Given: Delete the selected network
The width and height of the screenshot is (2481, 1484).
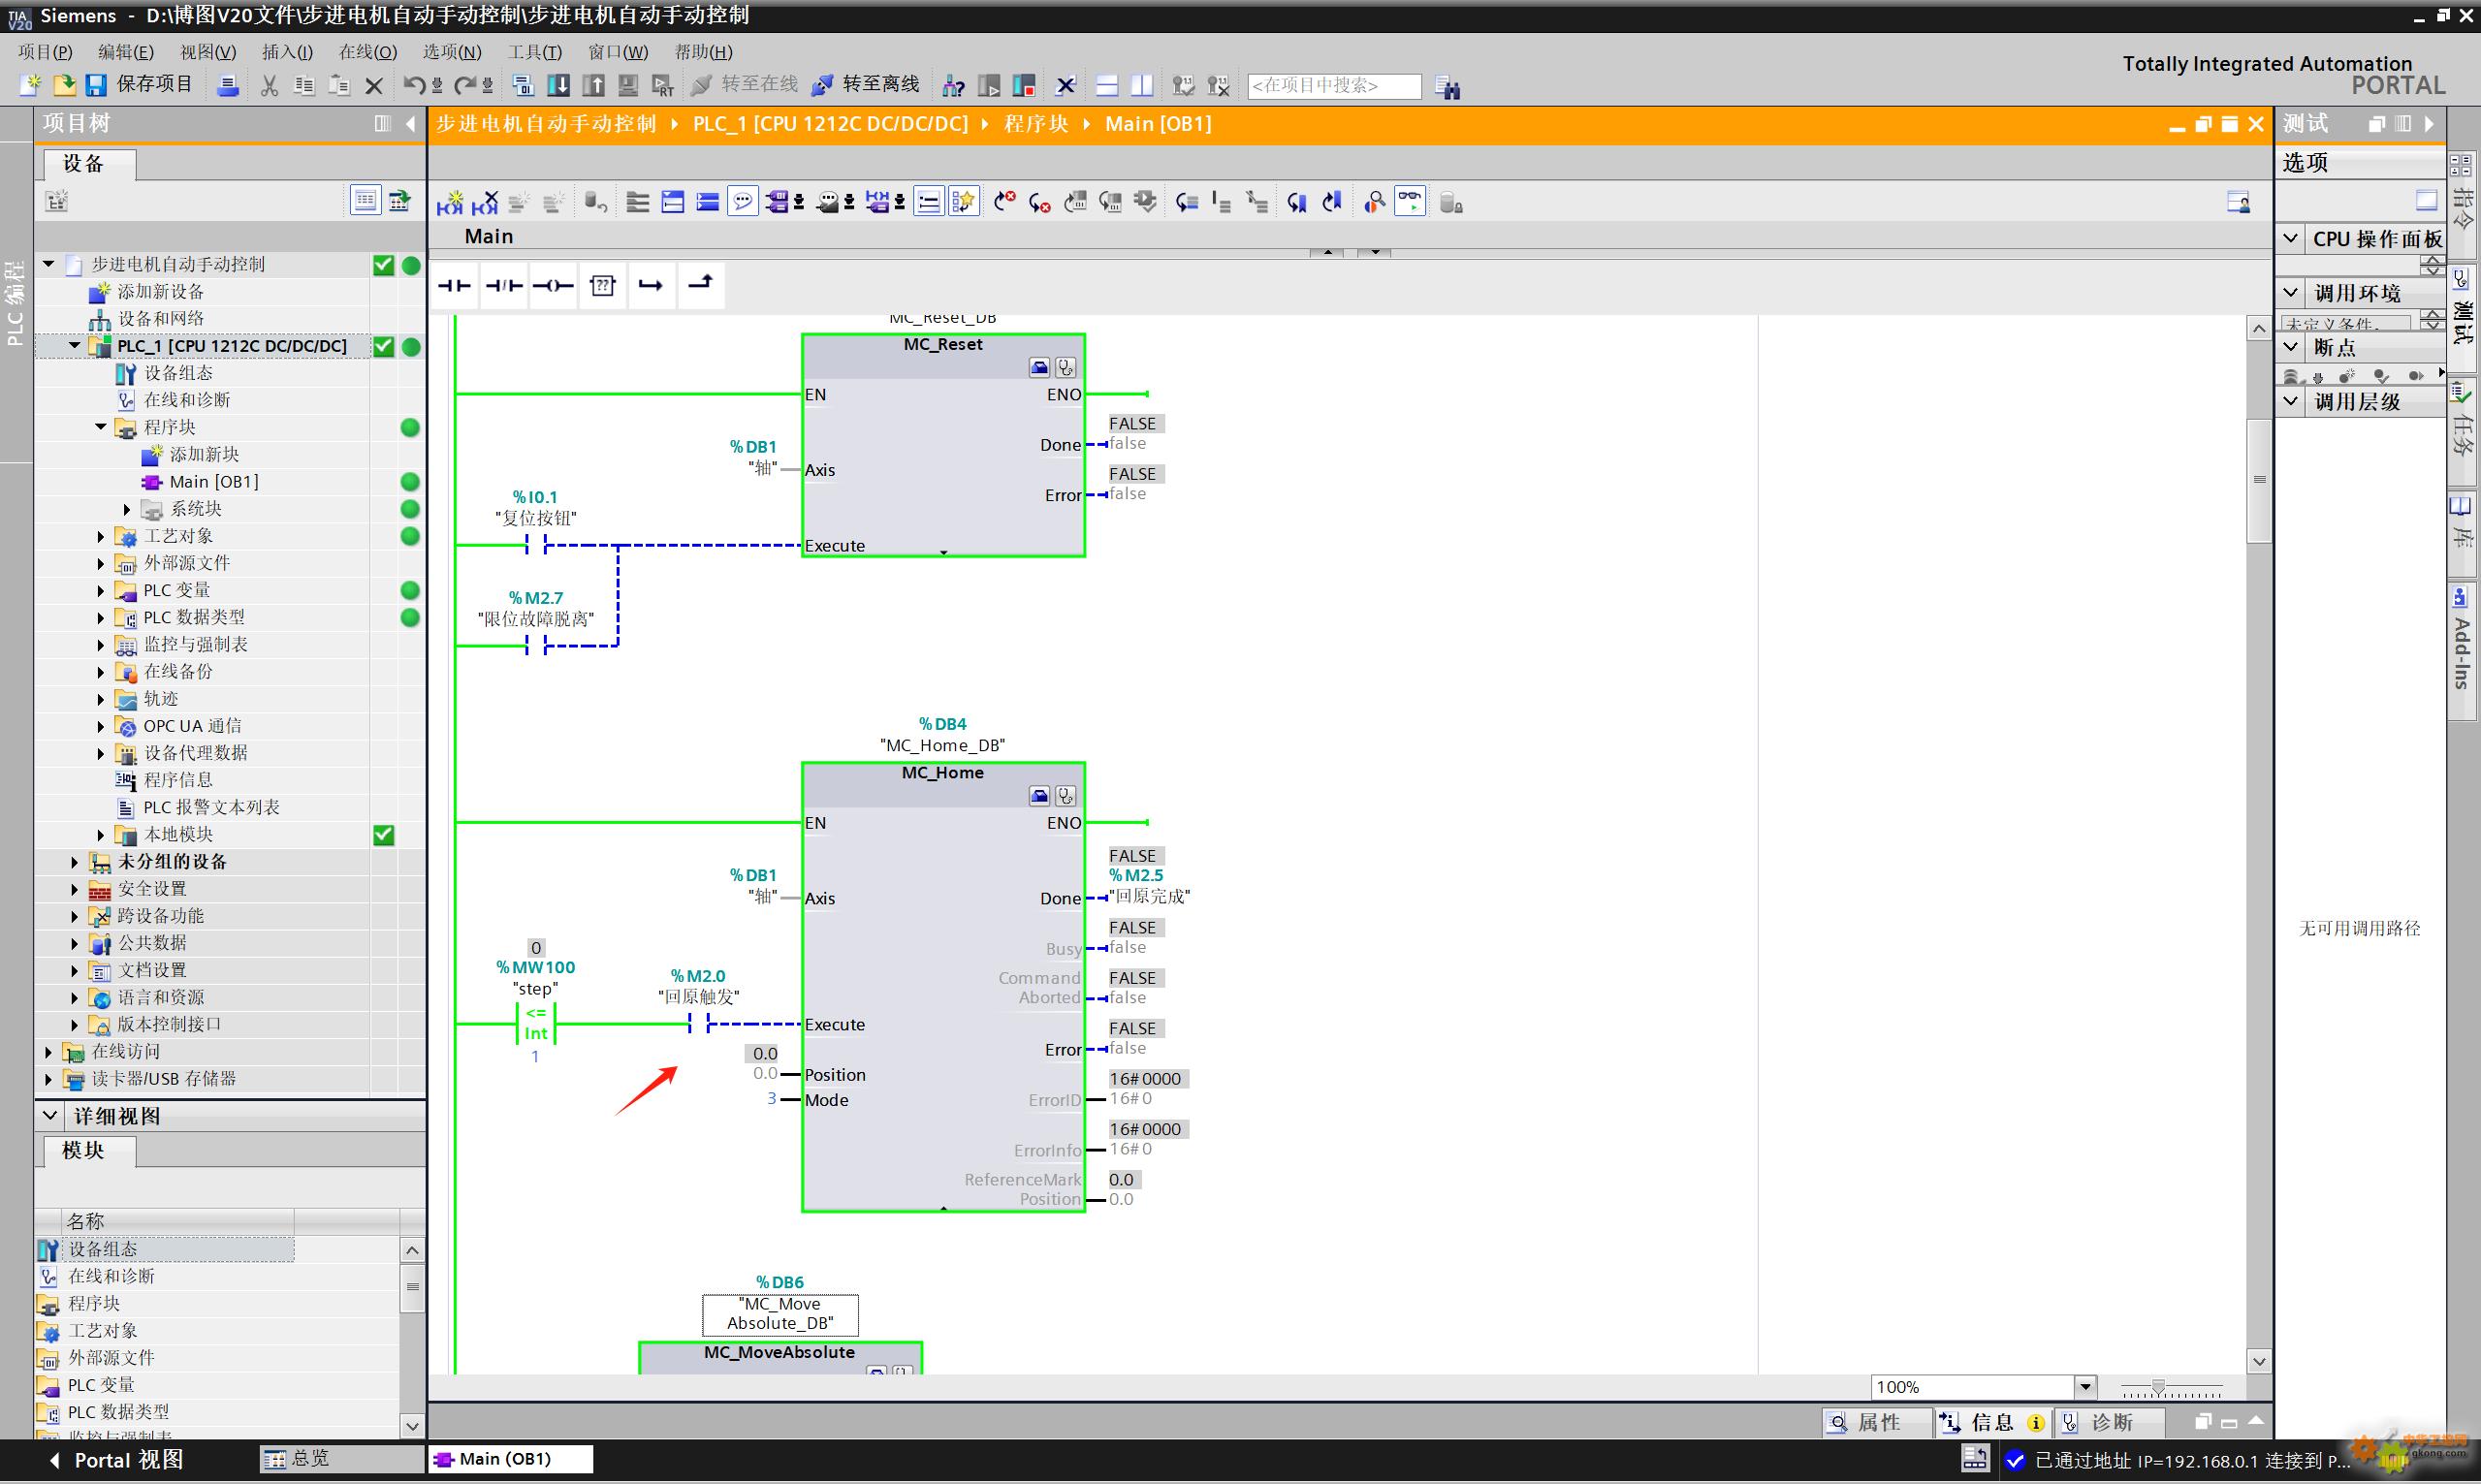Looking at the screenshot, I should click(x=485, y=203).
